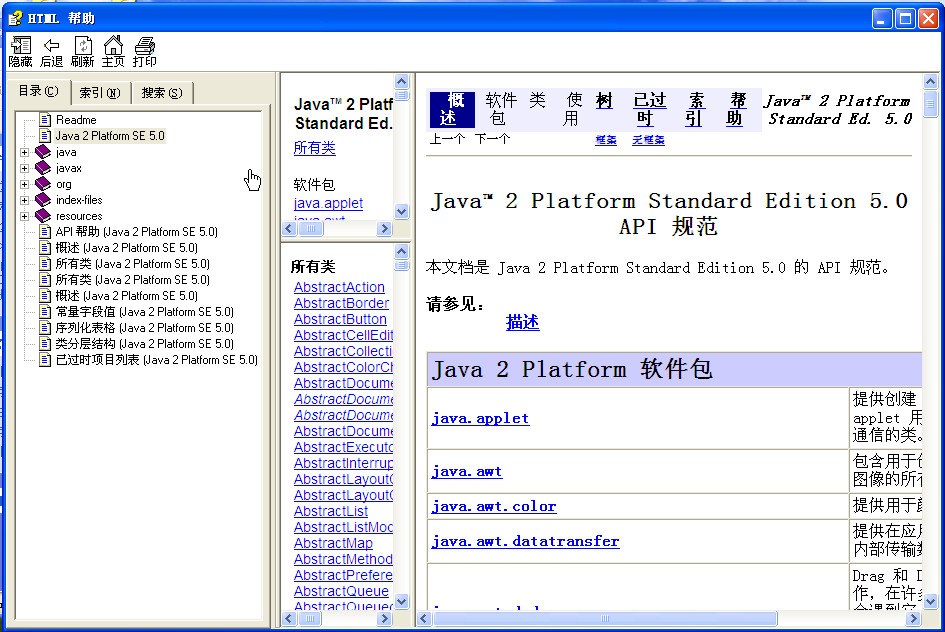Click the 后退 (Back) arrow icon
Viewport: 945px width, 632px height.
click(51, 46)
